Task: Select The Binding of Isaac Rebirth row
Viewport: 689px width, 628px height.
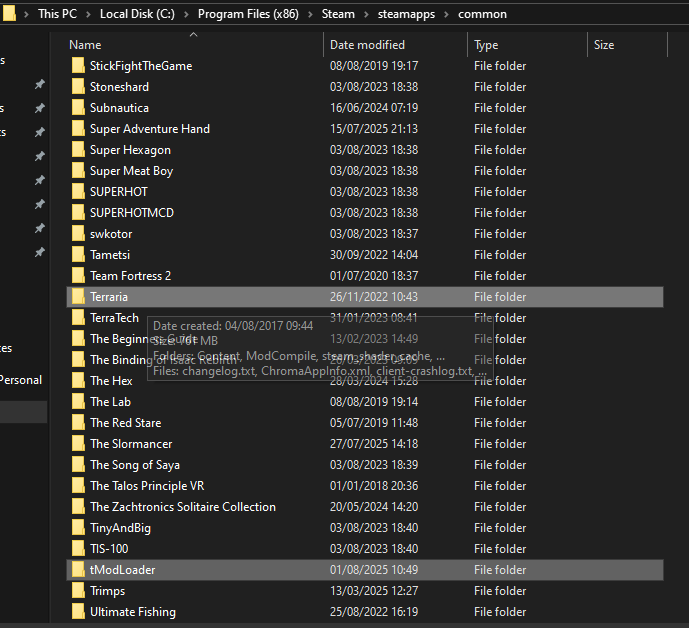Action: [365, 360]
